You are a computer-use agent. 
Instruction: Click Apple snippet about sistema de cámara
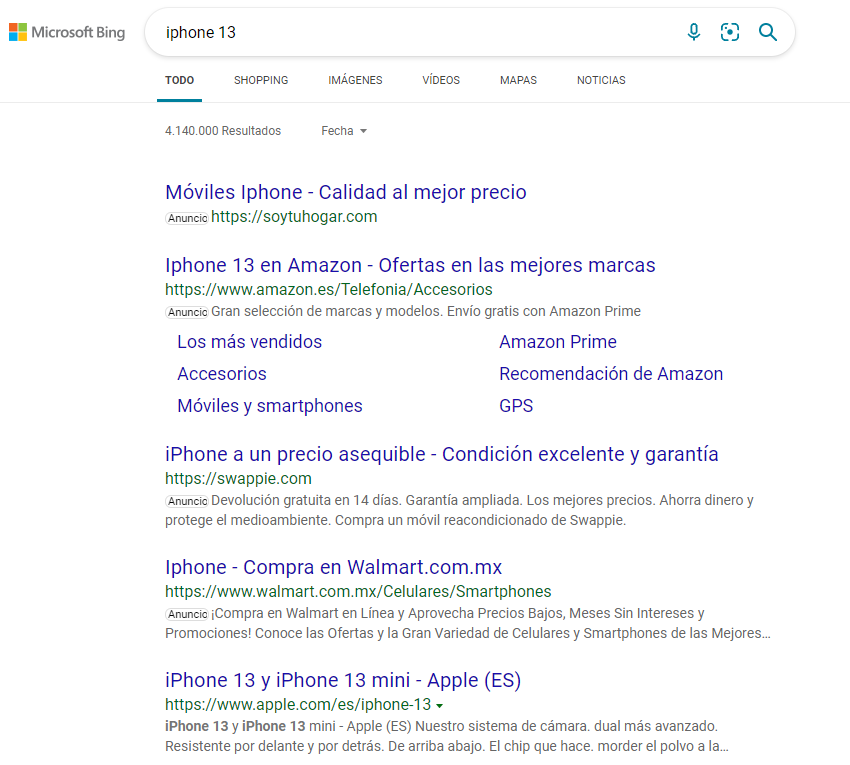447,736
